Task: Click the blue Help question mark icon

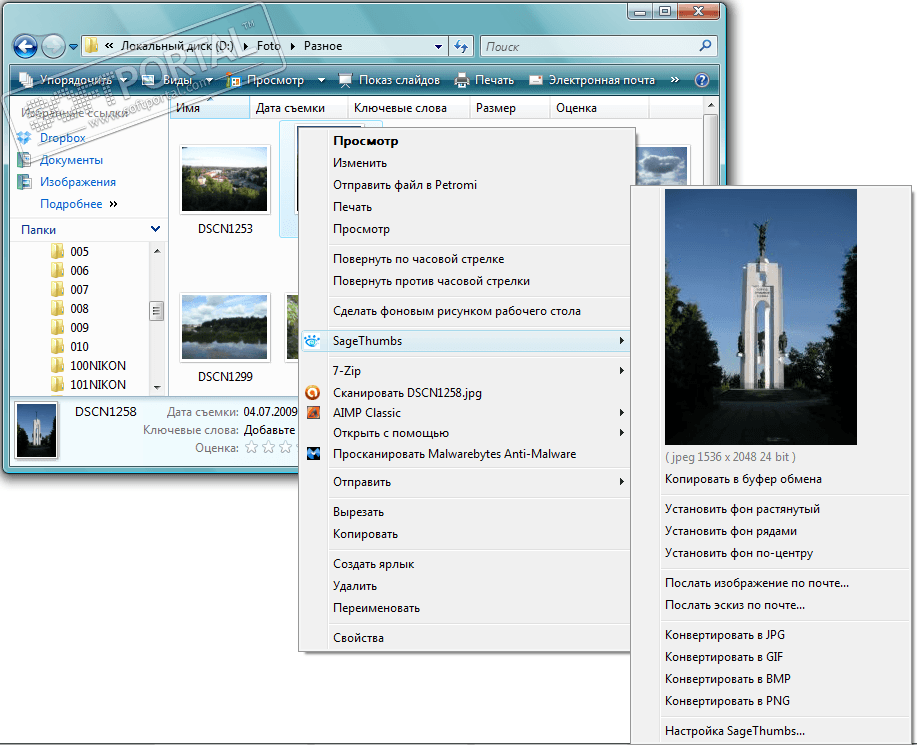Action: coord(702,80)
